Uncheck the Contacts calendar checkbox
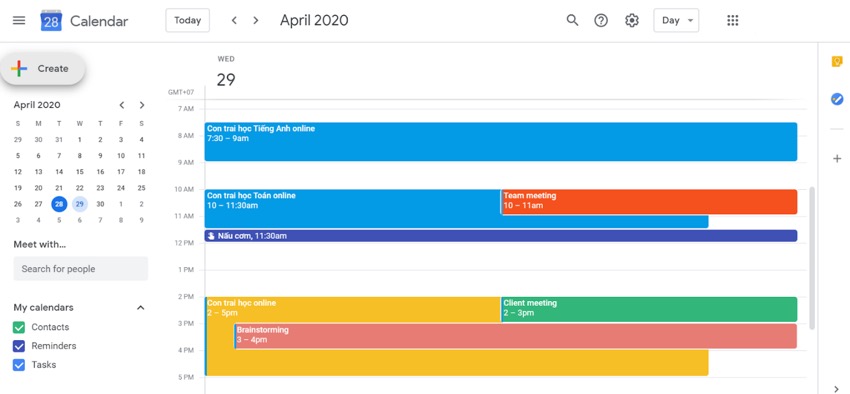 [x=19, y=327]
